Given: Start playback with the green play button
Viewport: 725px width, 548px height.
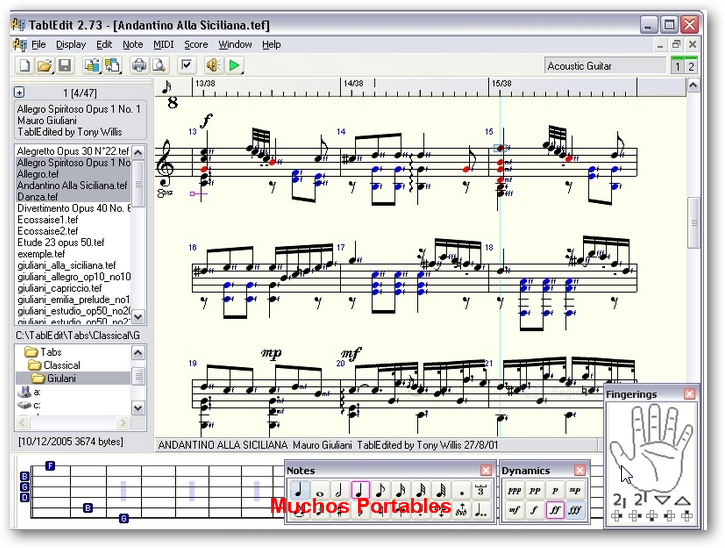Looking at the screenshot, I should click(x=234, y=65).
